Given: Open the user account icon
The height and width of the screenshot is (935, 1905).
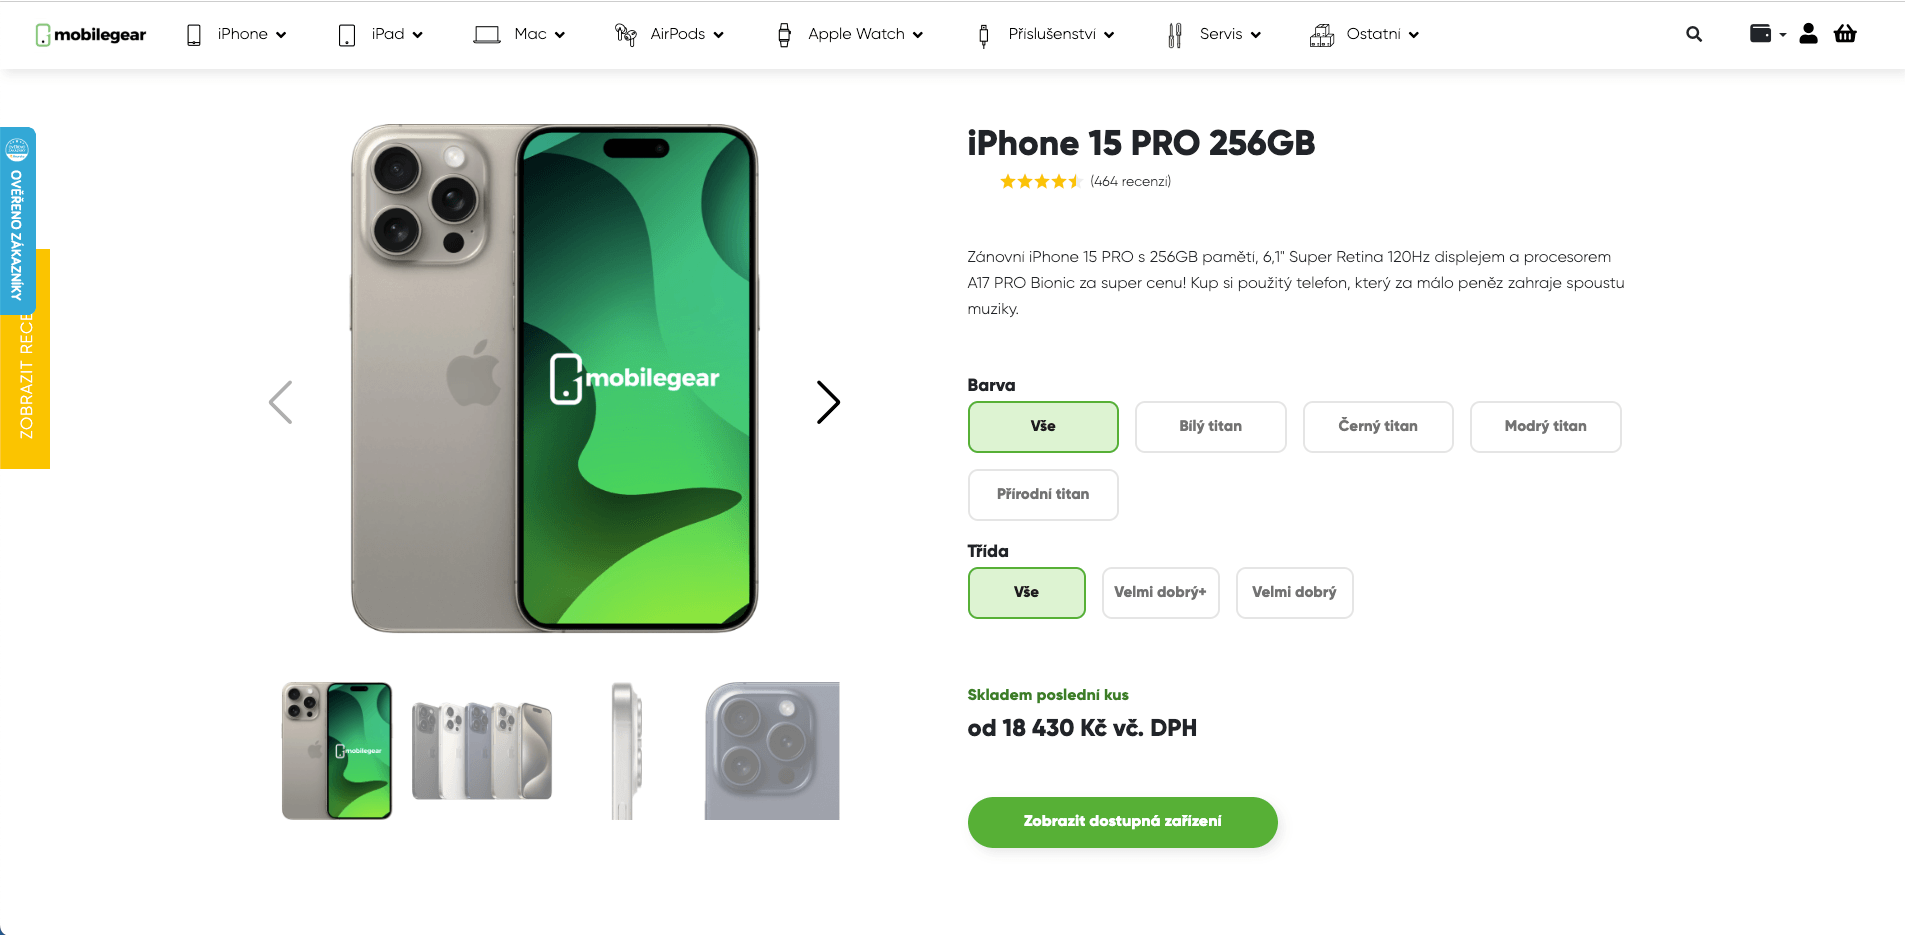Looking at the screenshot, I should point(1808,34).
